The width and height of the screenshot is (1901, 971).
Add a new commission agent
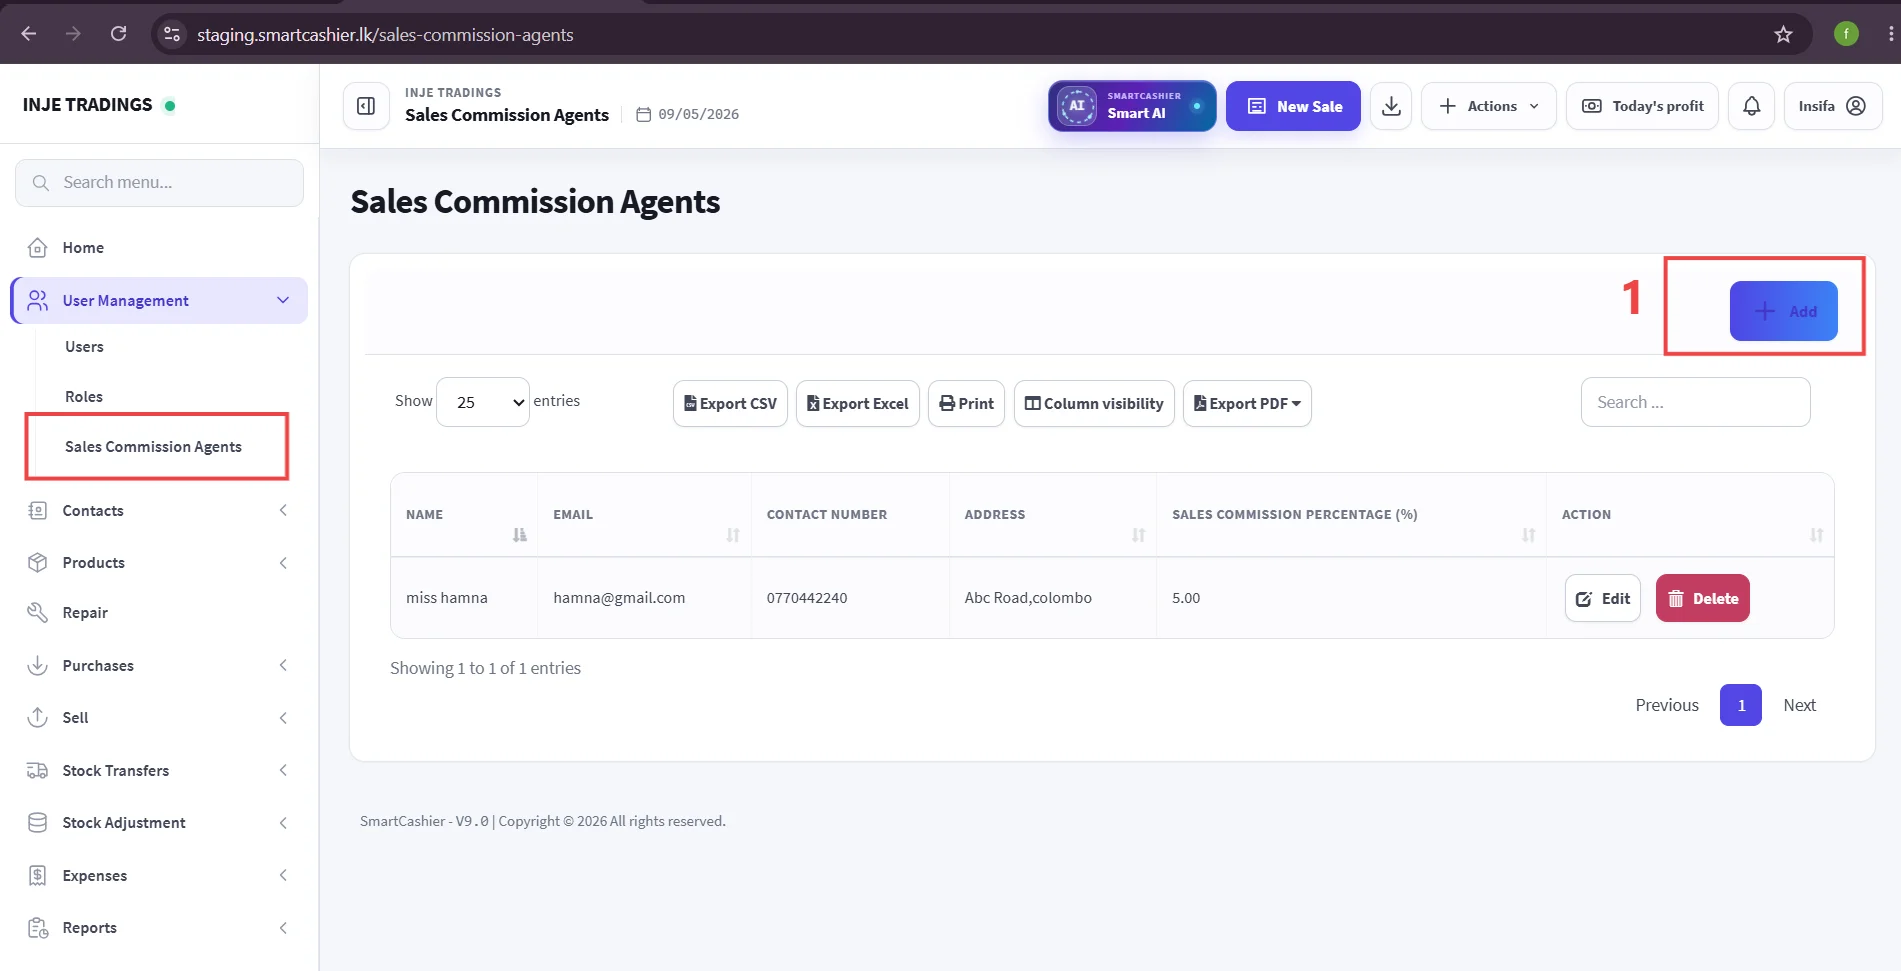1784,311
